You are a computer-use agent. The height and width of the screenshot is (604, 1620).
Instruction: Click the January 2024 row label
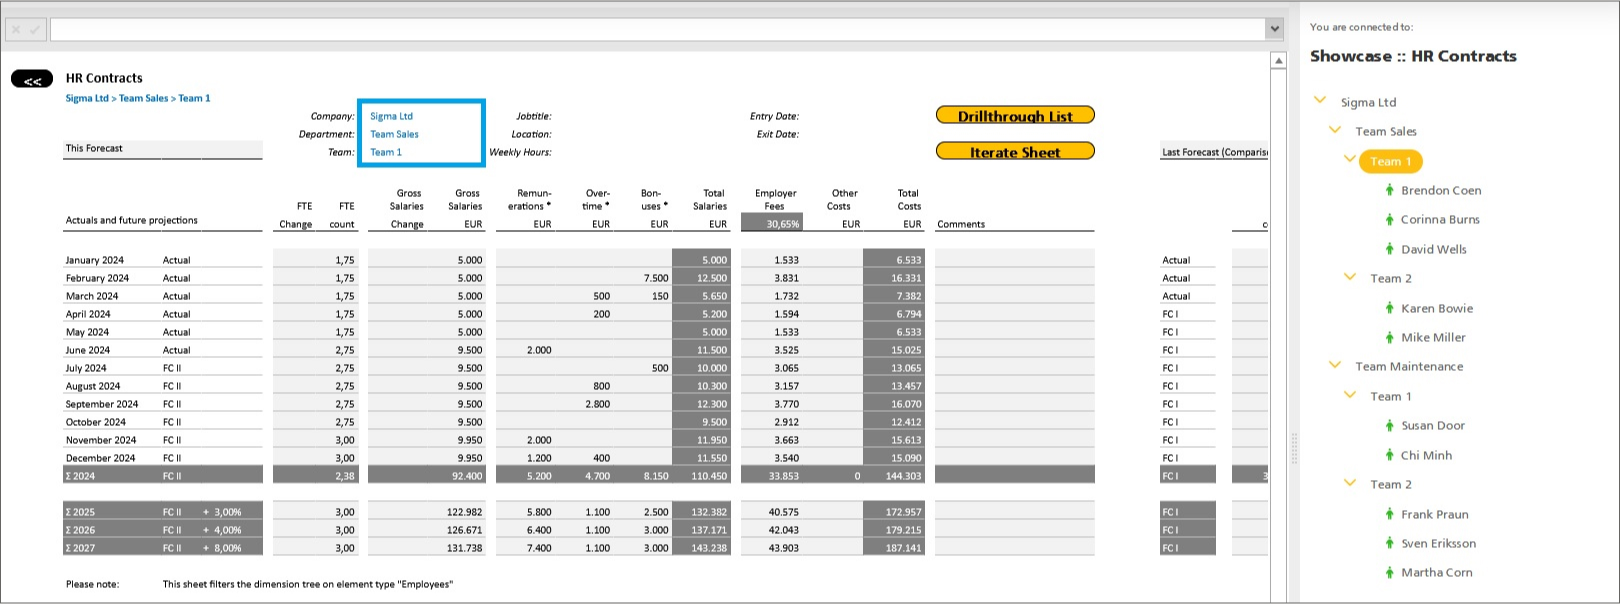(95, 260)
